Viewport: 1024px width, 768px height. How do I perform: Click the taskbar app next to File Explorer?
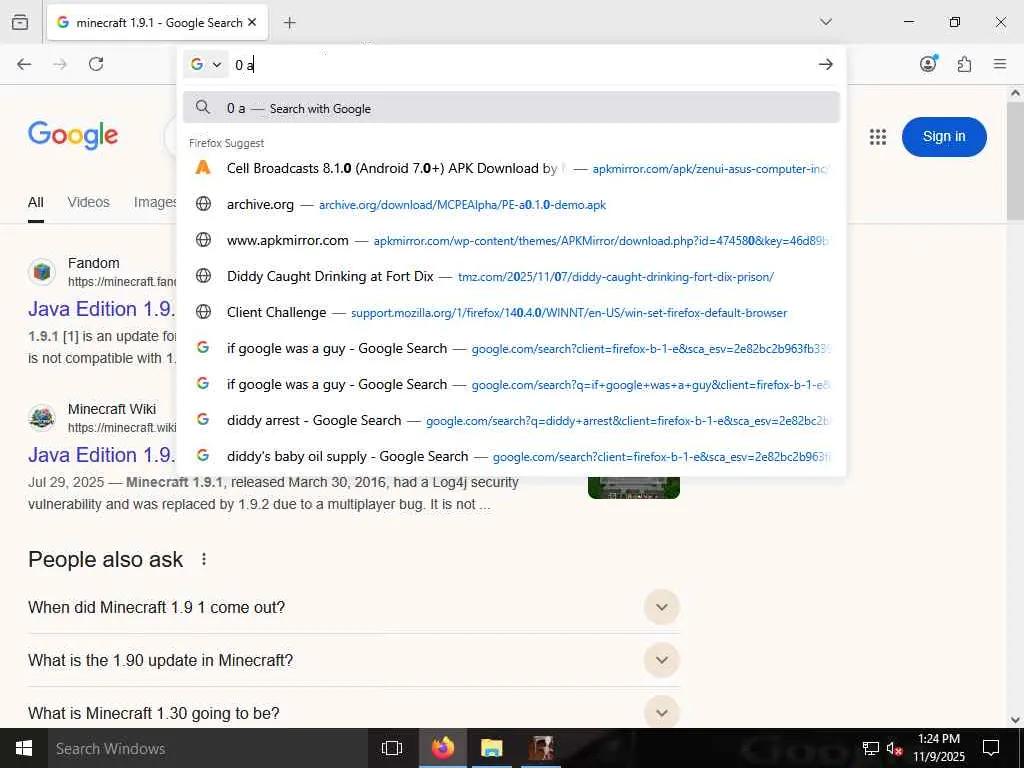point(540,748)
